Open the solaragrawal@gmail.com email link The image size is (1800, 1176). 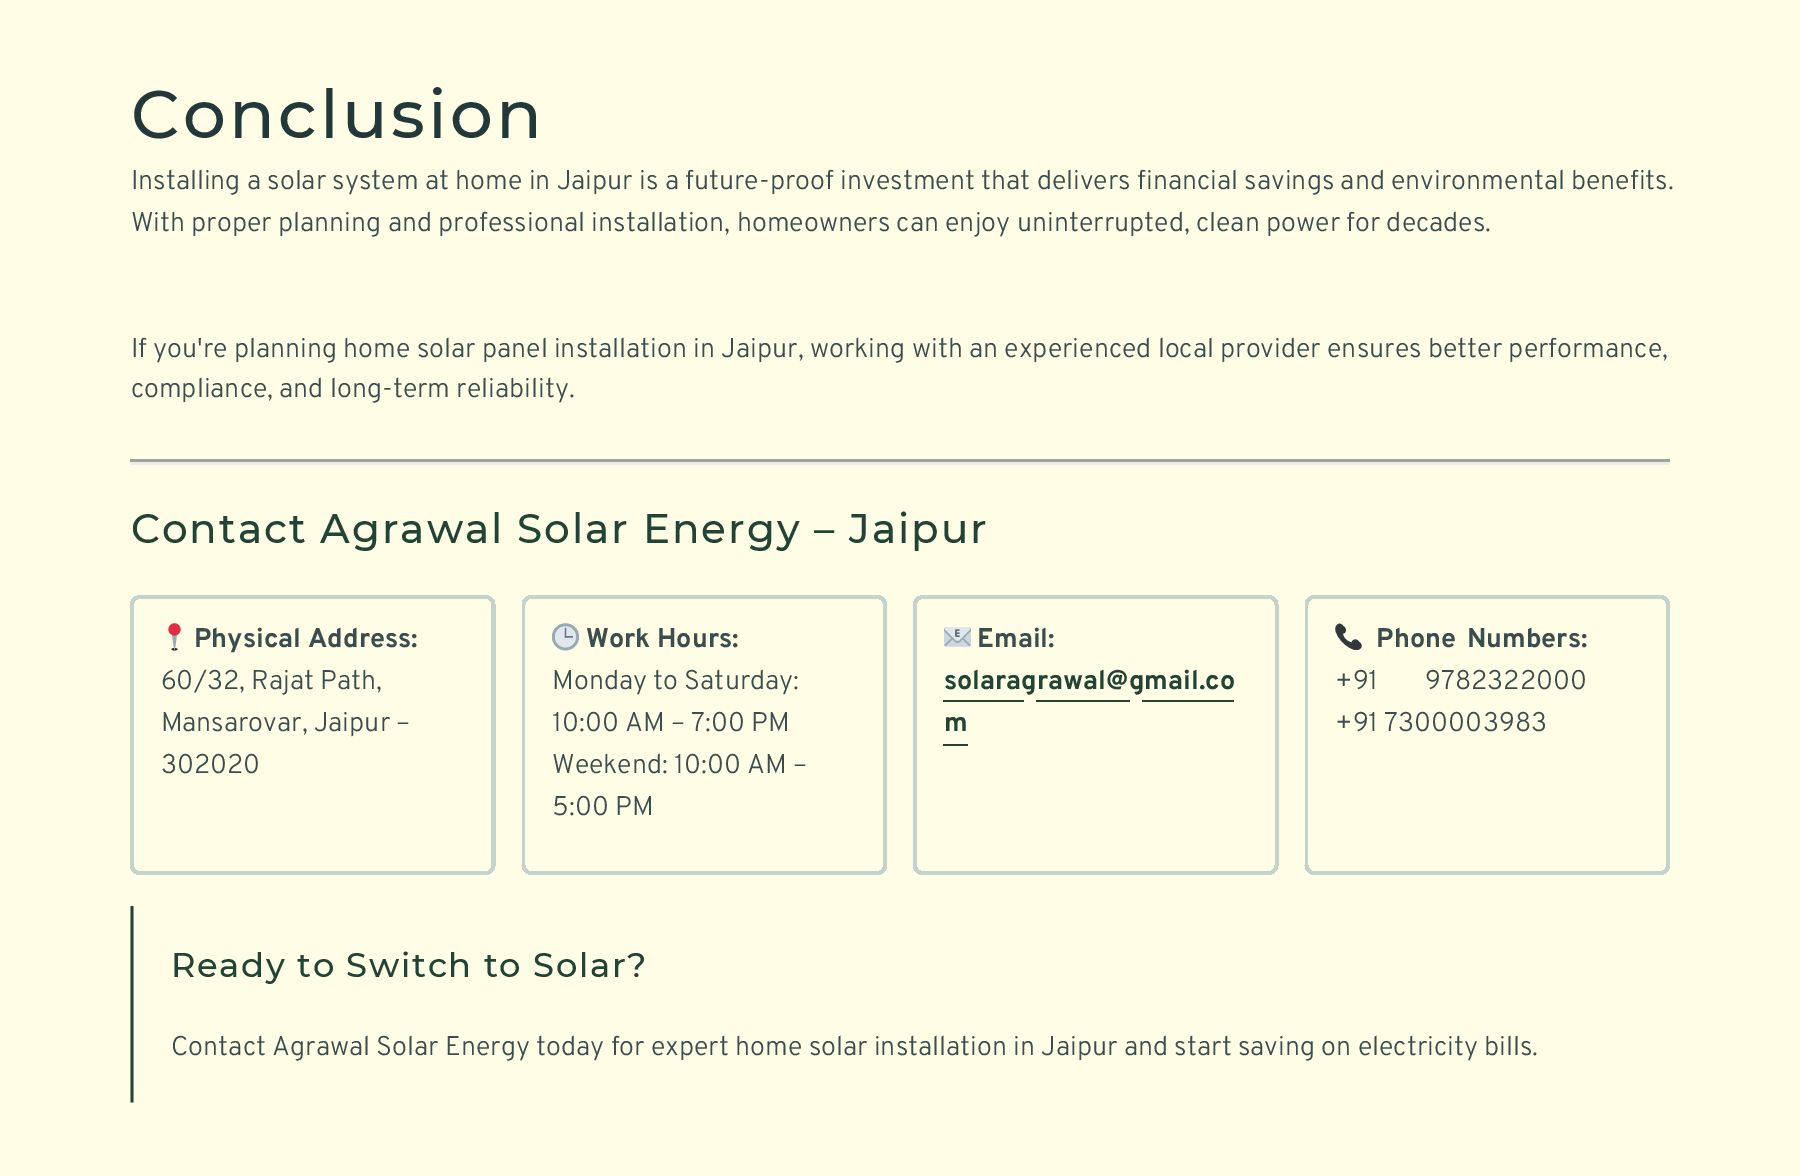pyautogui.click(x=1088, y=681)
